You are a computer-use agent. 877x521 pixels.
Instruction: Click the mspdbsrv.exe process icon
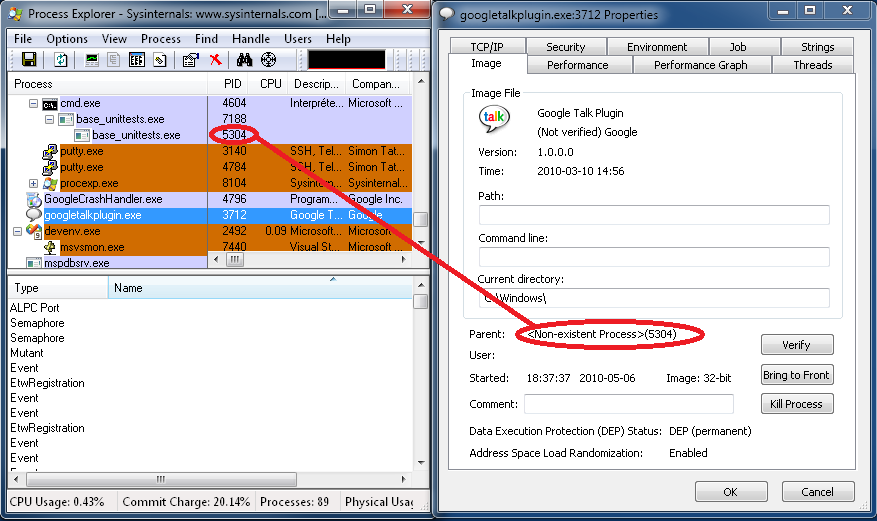click(x=34, y=263)
